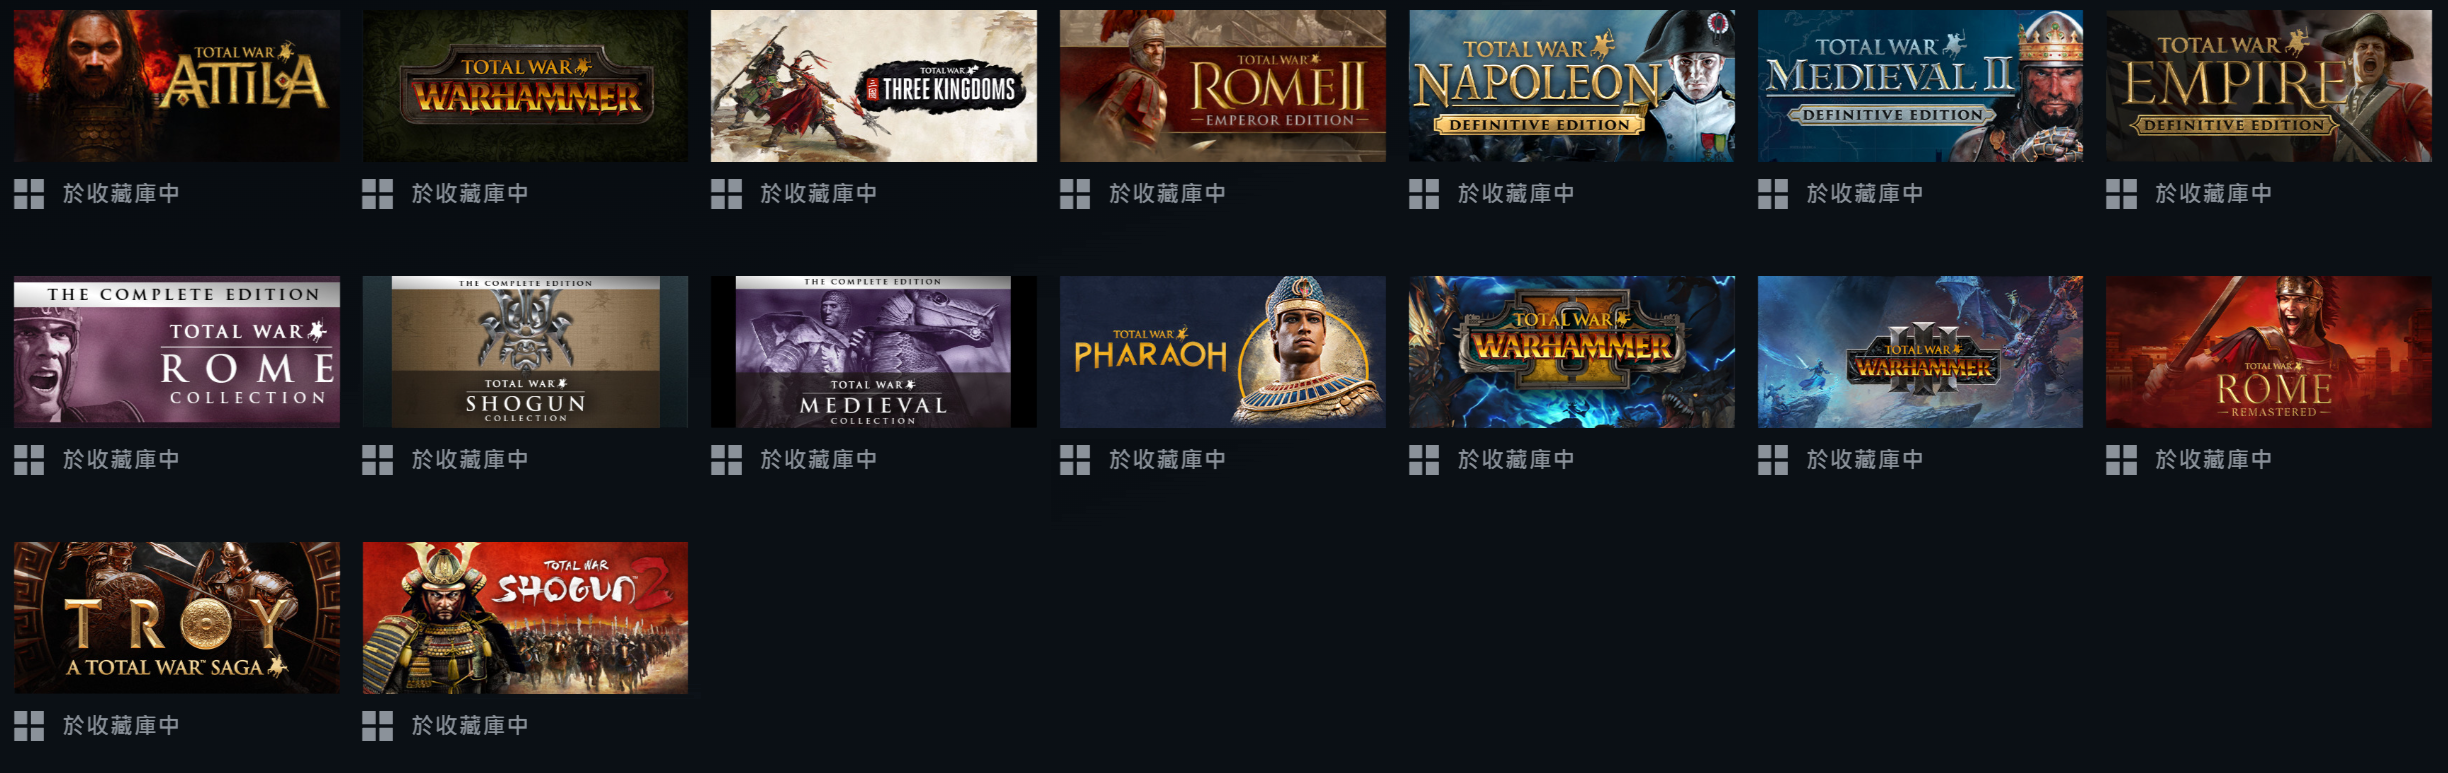Open Total War Warhammer first game banner
Viewport: 2448px width, 773px height.
(525, 86)
